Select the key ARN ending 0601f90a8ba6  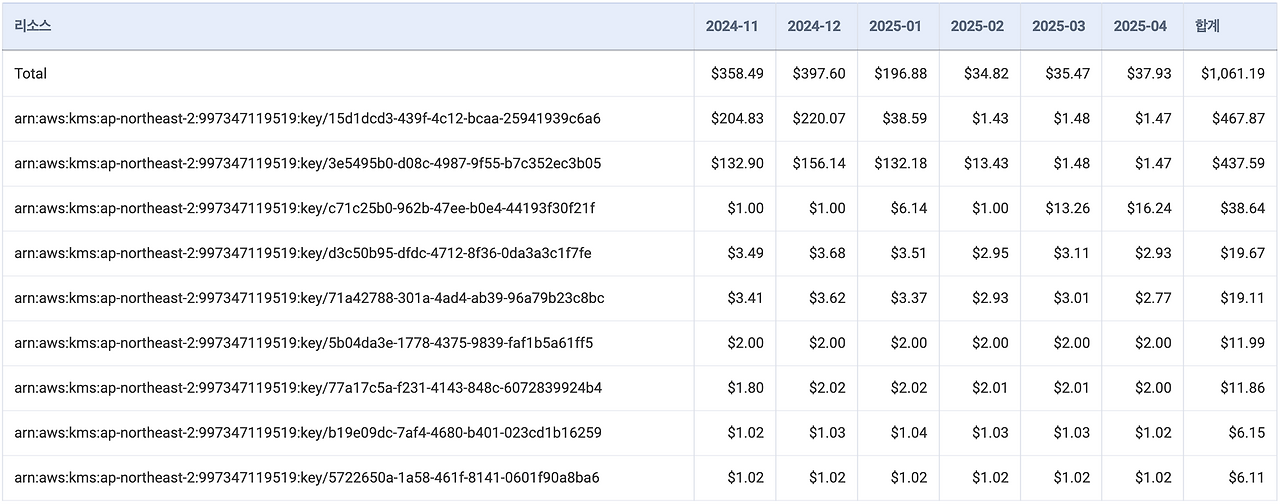(x=307, y=478)
